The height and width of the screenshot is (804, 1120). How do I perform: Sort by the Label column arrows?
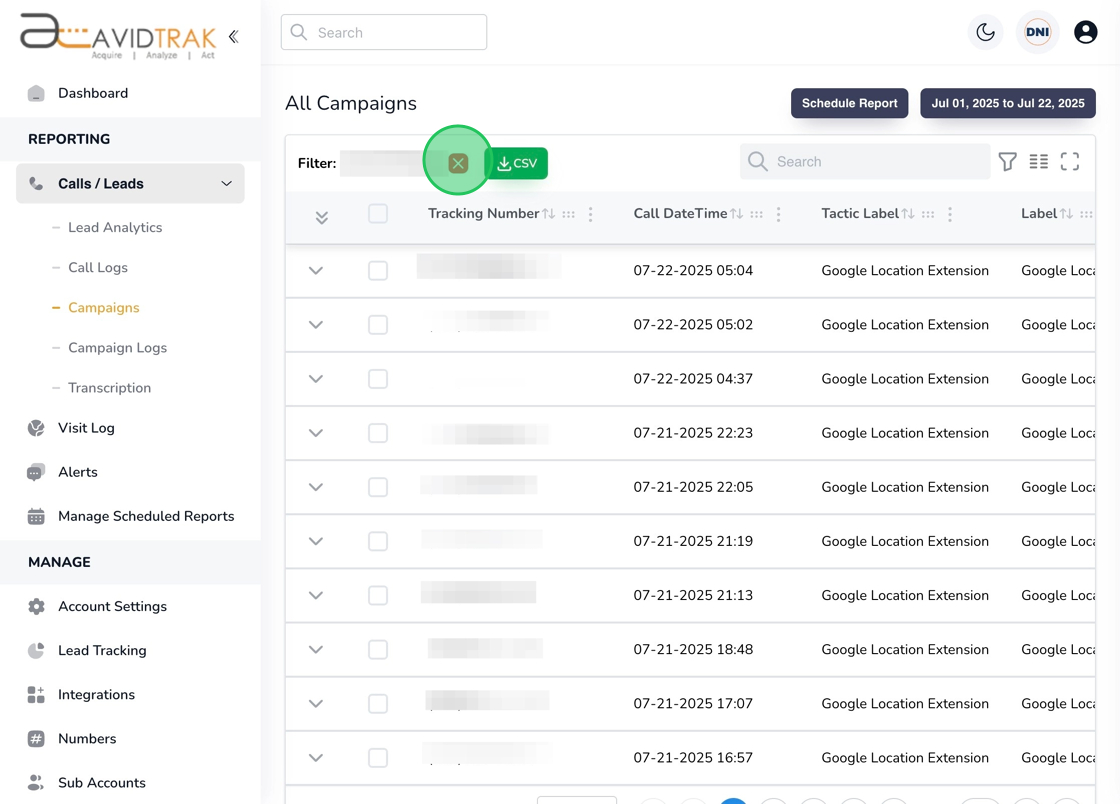pyautogui.click(x=1066, y=214)
